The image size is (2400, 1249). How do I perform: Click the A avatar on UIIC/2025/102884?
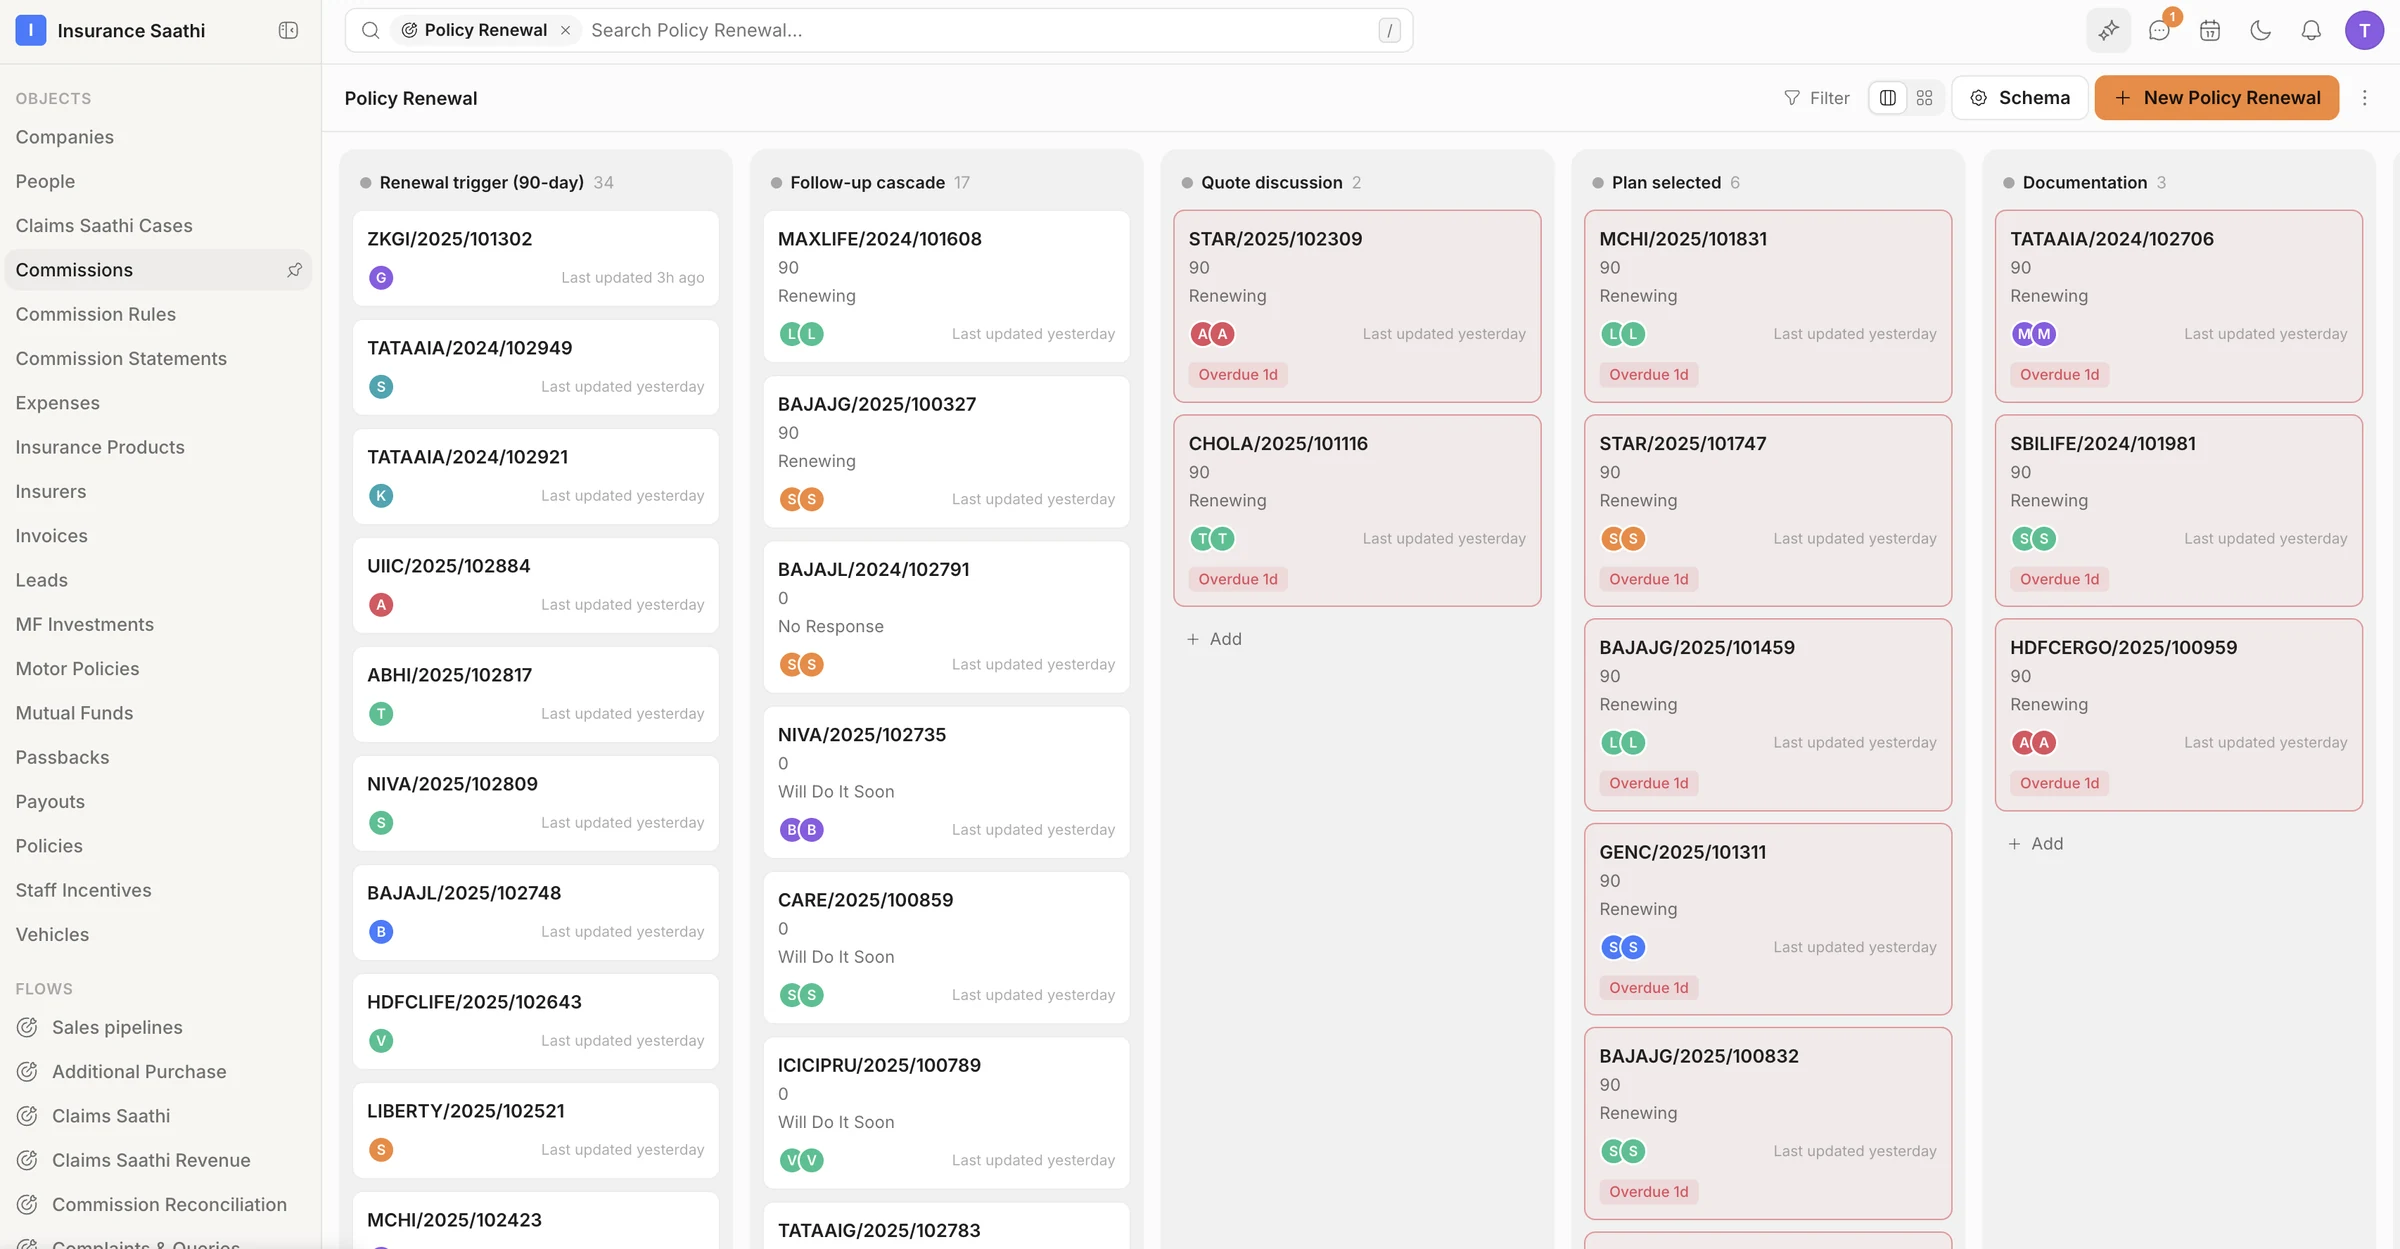point(381,605)
